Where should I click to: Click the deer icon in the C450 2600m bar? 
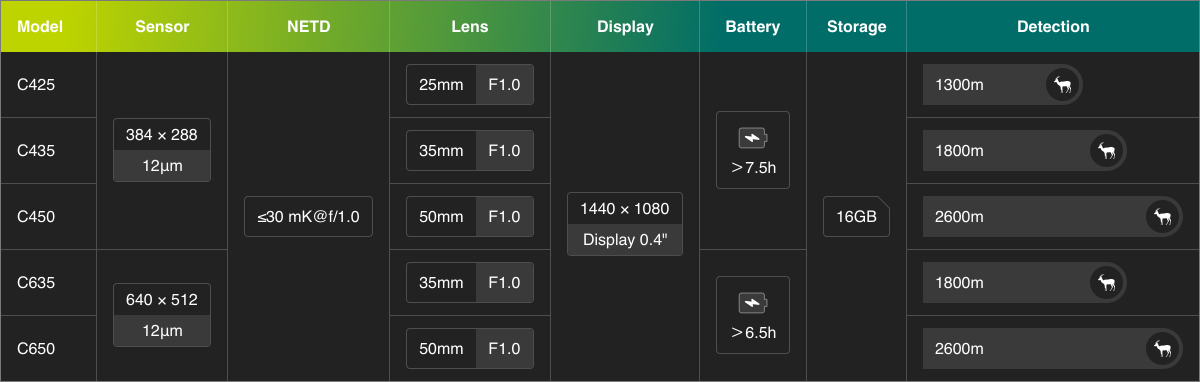1162,217
